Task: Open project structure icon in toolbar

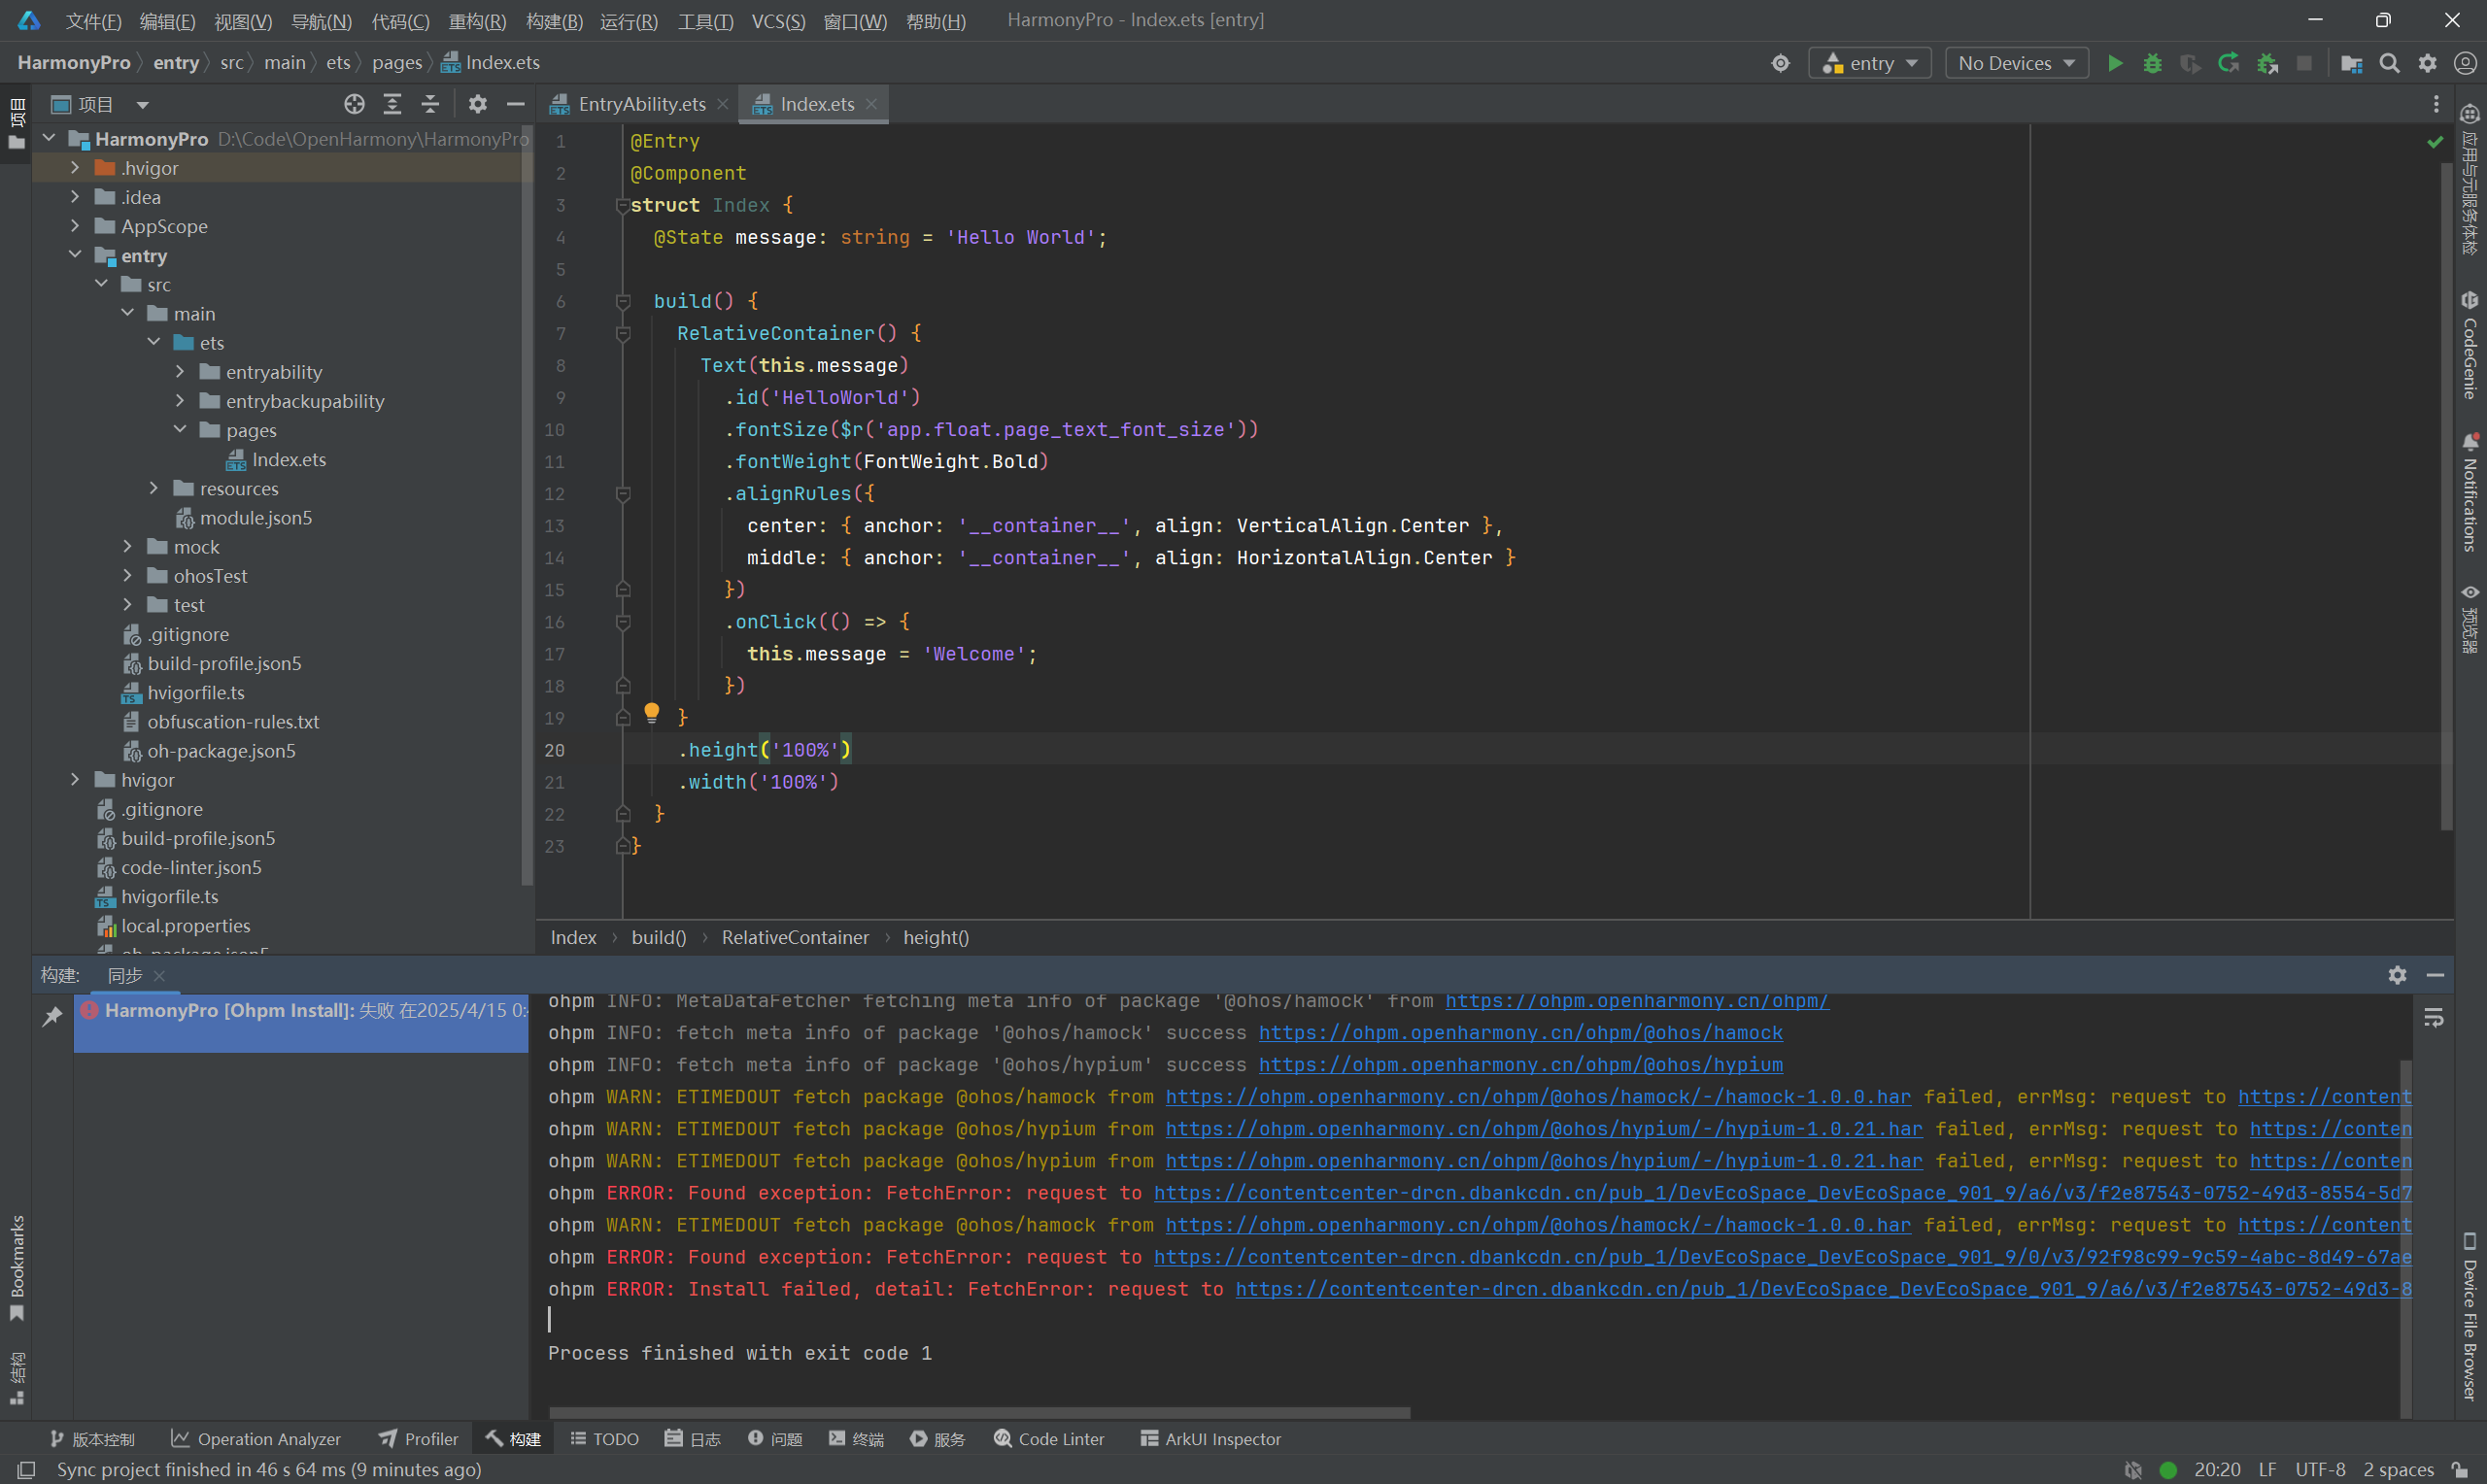Action: pos(2351,63)
